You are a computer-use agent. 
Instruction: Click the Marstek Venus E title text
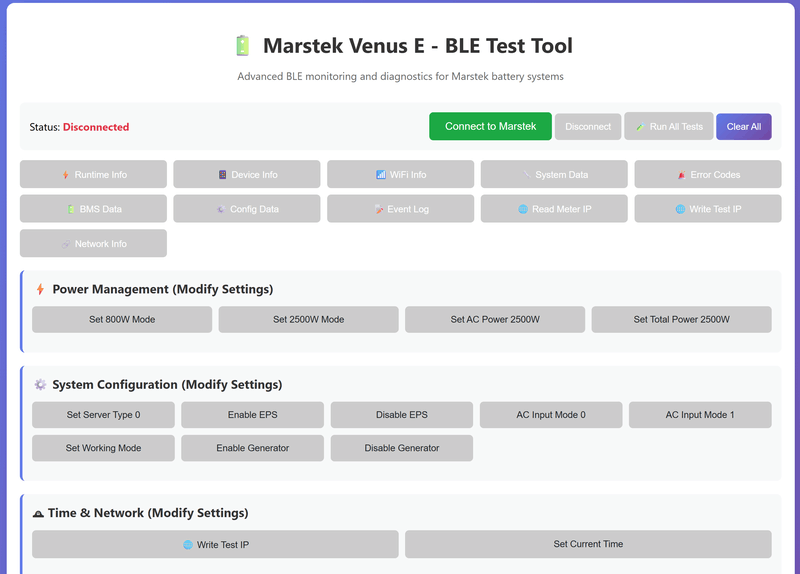[x=418, y=46]
